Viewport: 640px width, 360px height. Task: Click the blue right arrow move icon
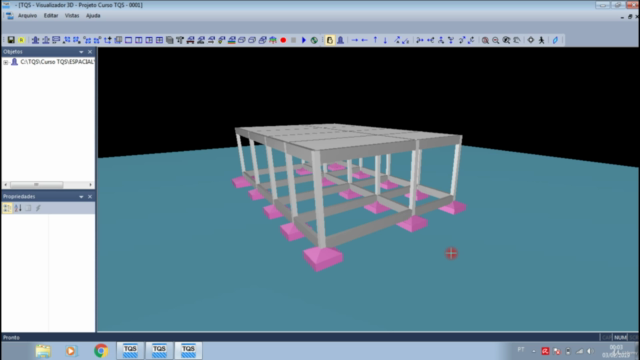tap(354, 40)
